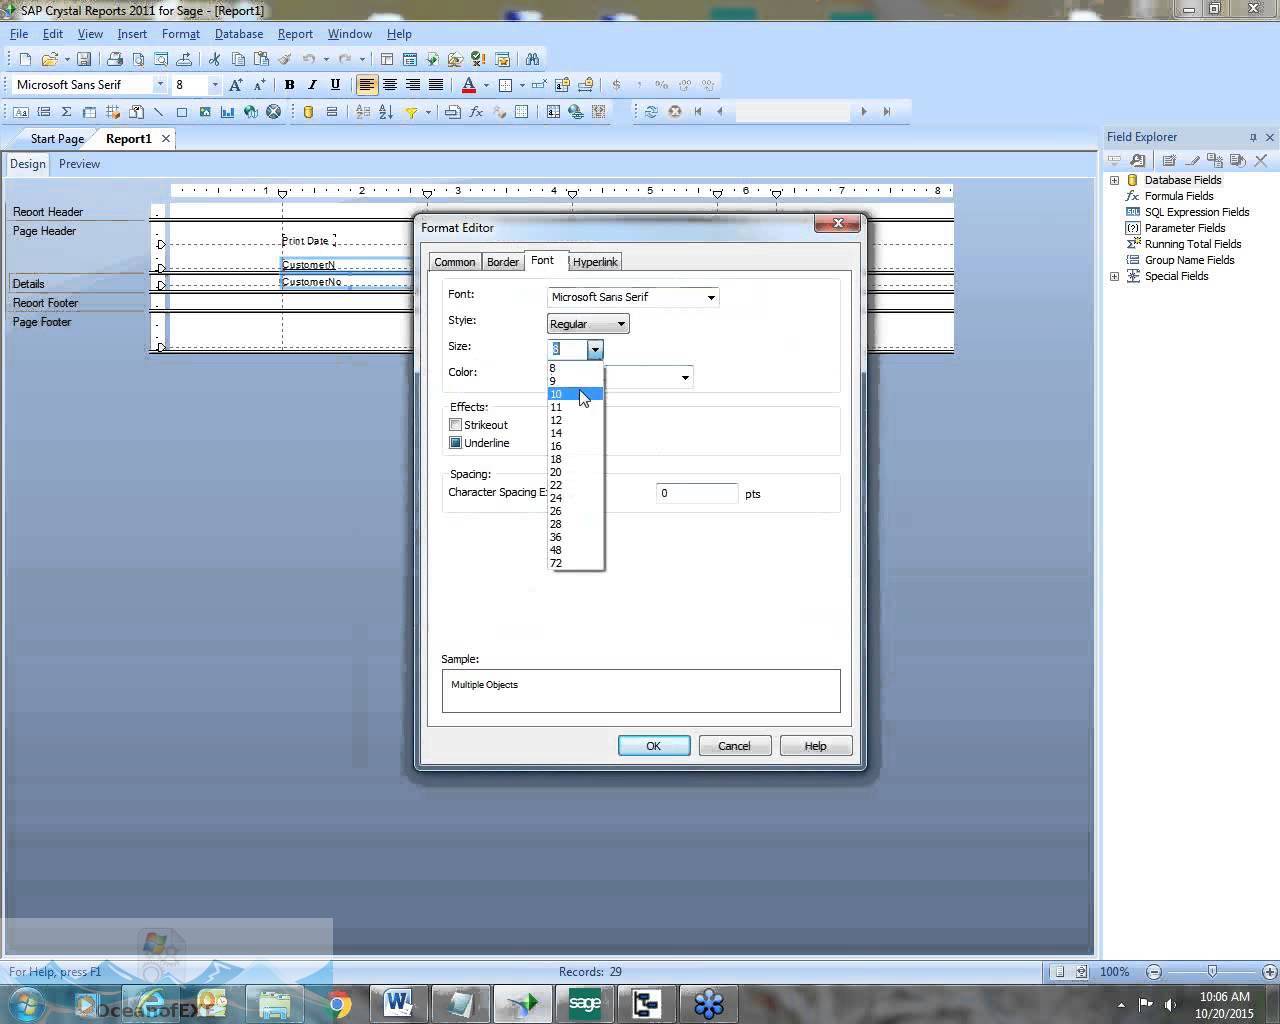Image resolution: width=1280 pixels, height=1024 pixels.
Task: Click the Insert Box icon
Action: [181, 112]
